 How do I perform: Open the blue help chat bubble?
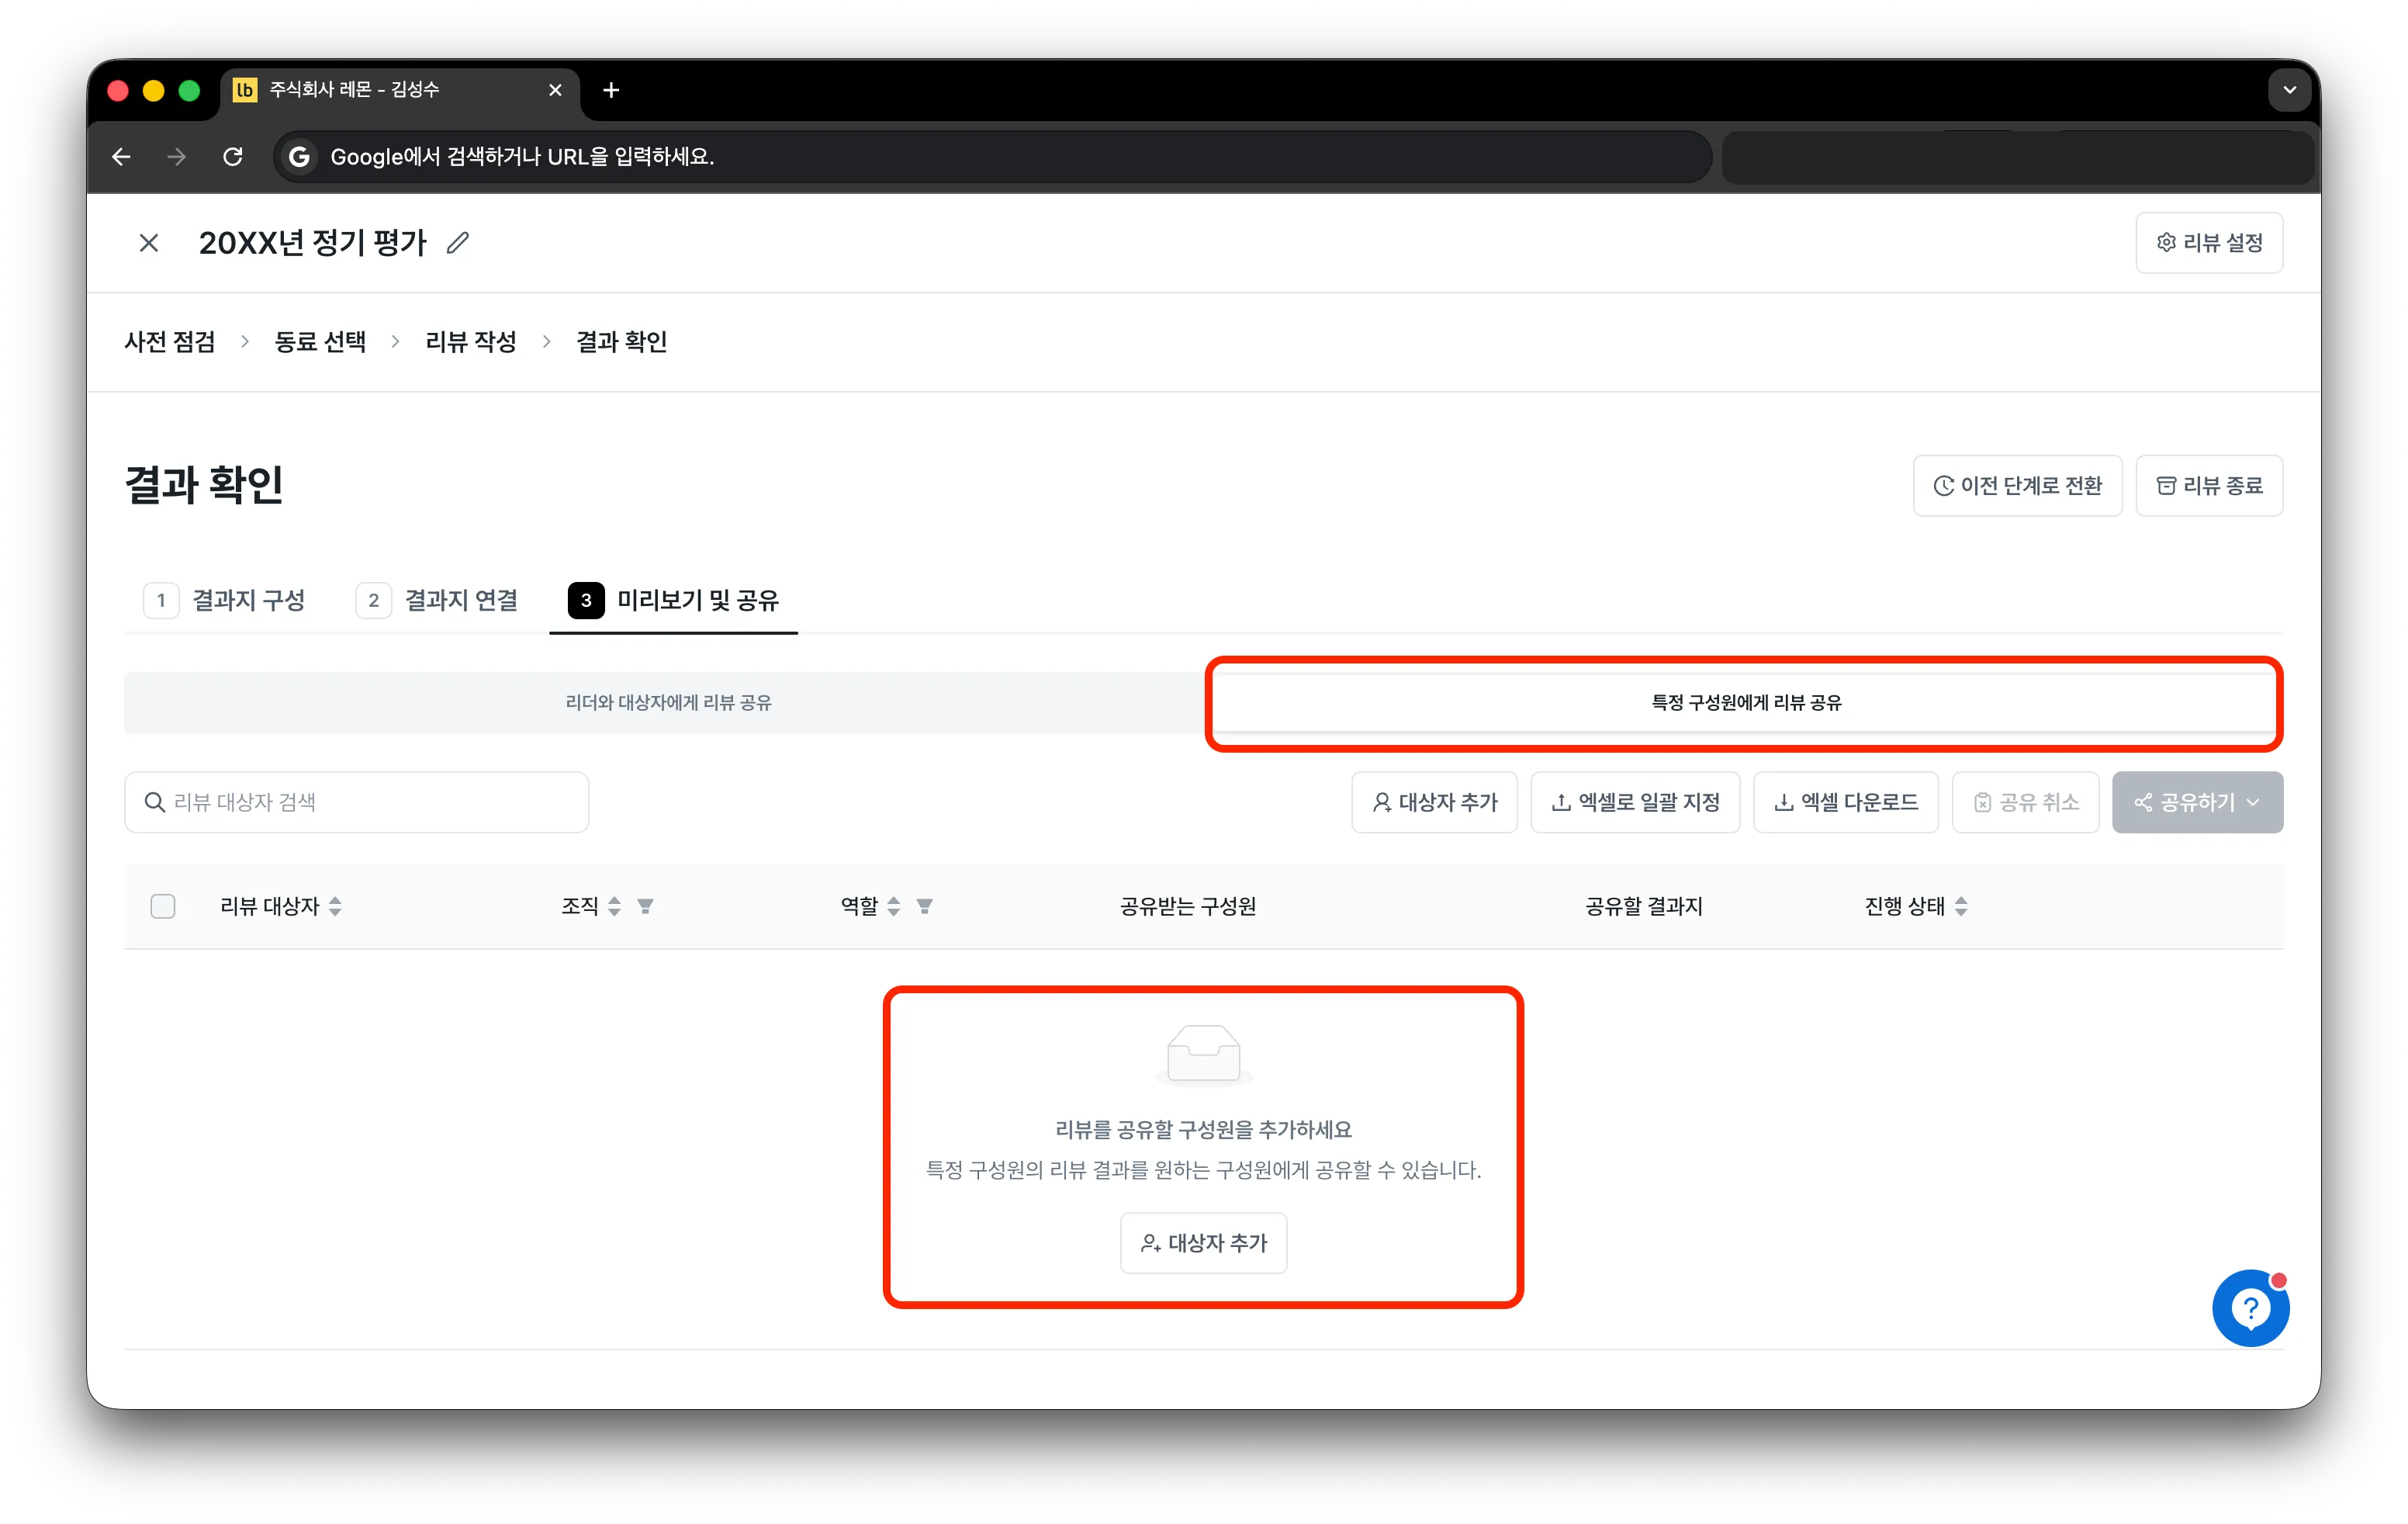(x=2250, y=1308)
